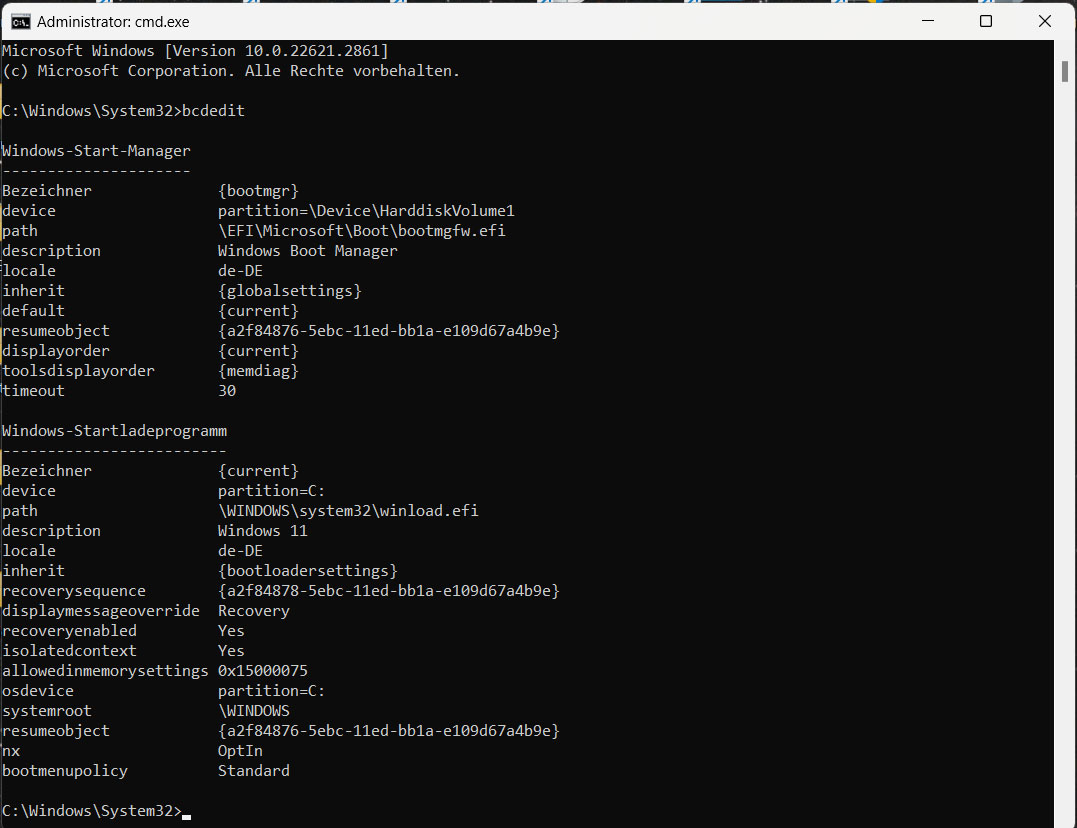Viewport: 1077px width, 828px height.
Task: Close the command prompt window
Action: [x=1044, y=21]
